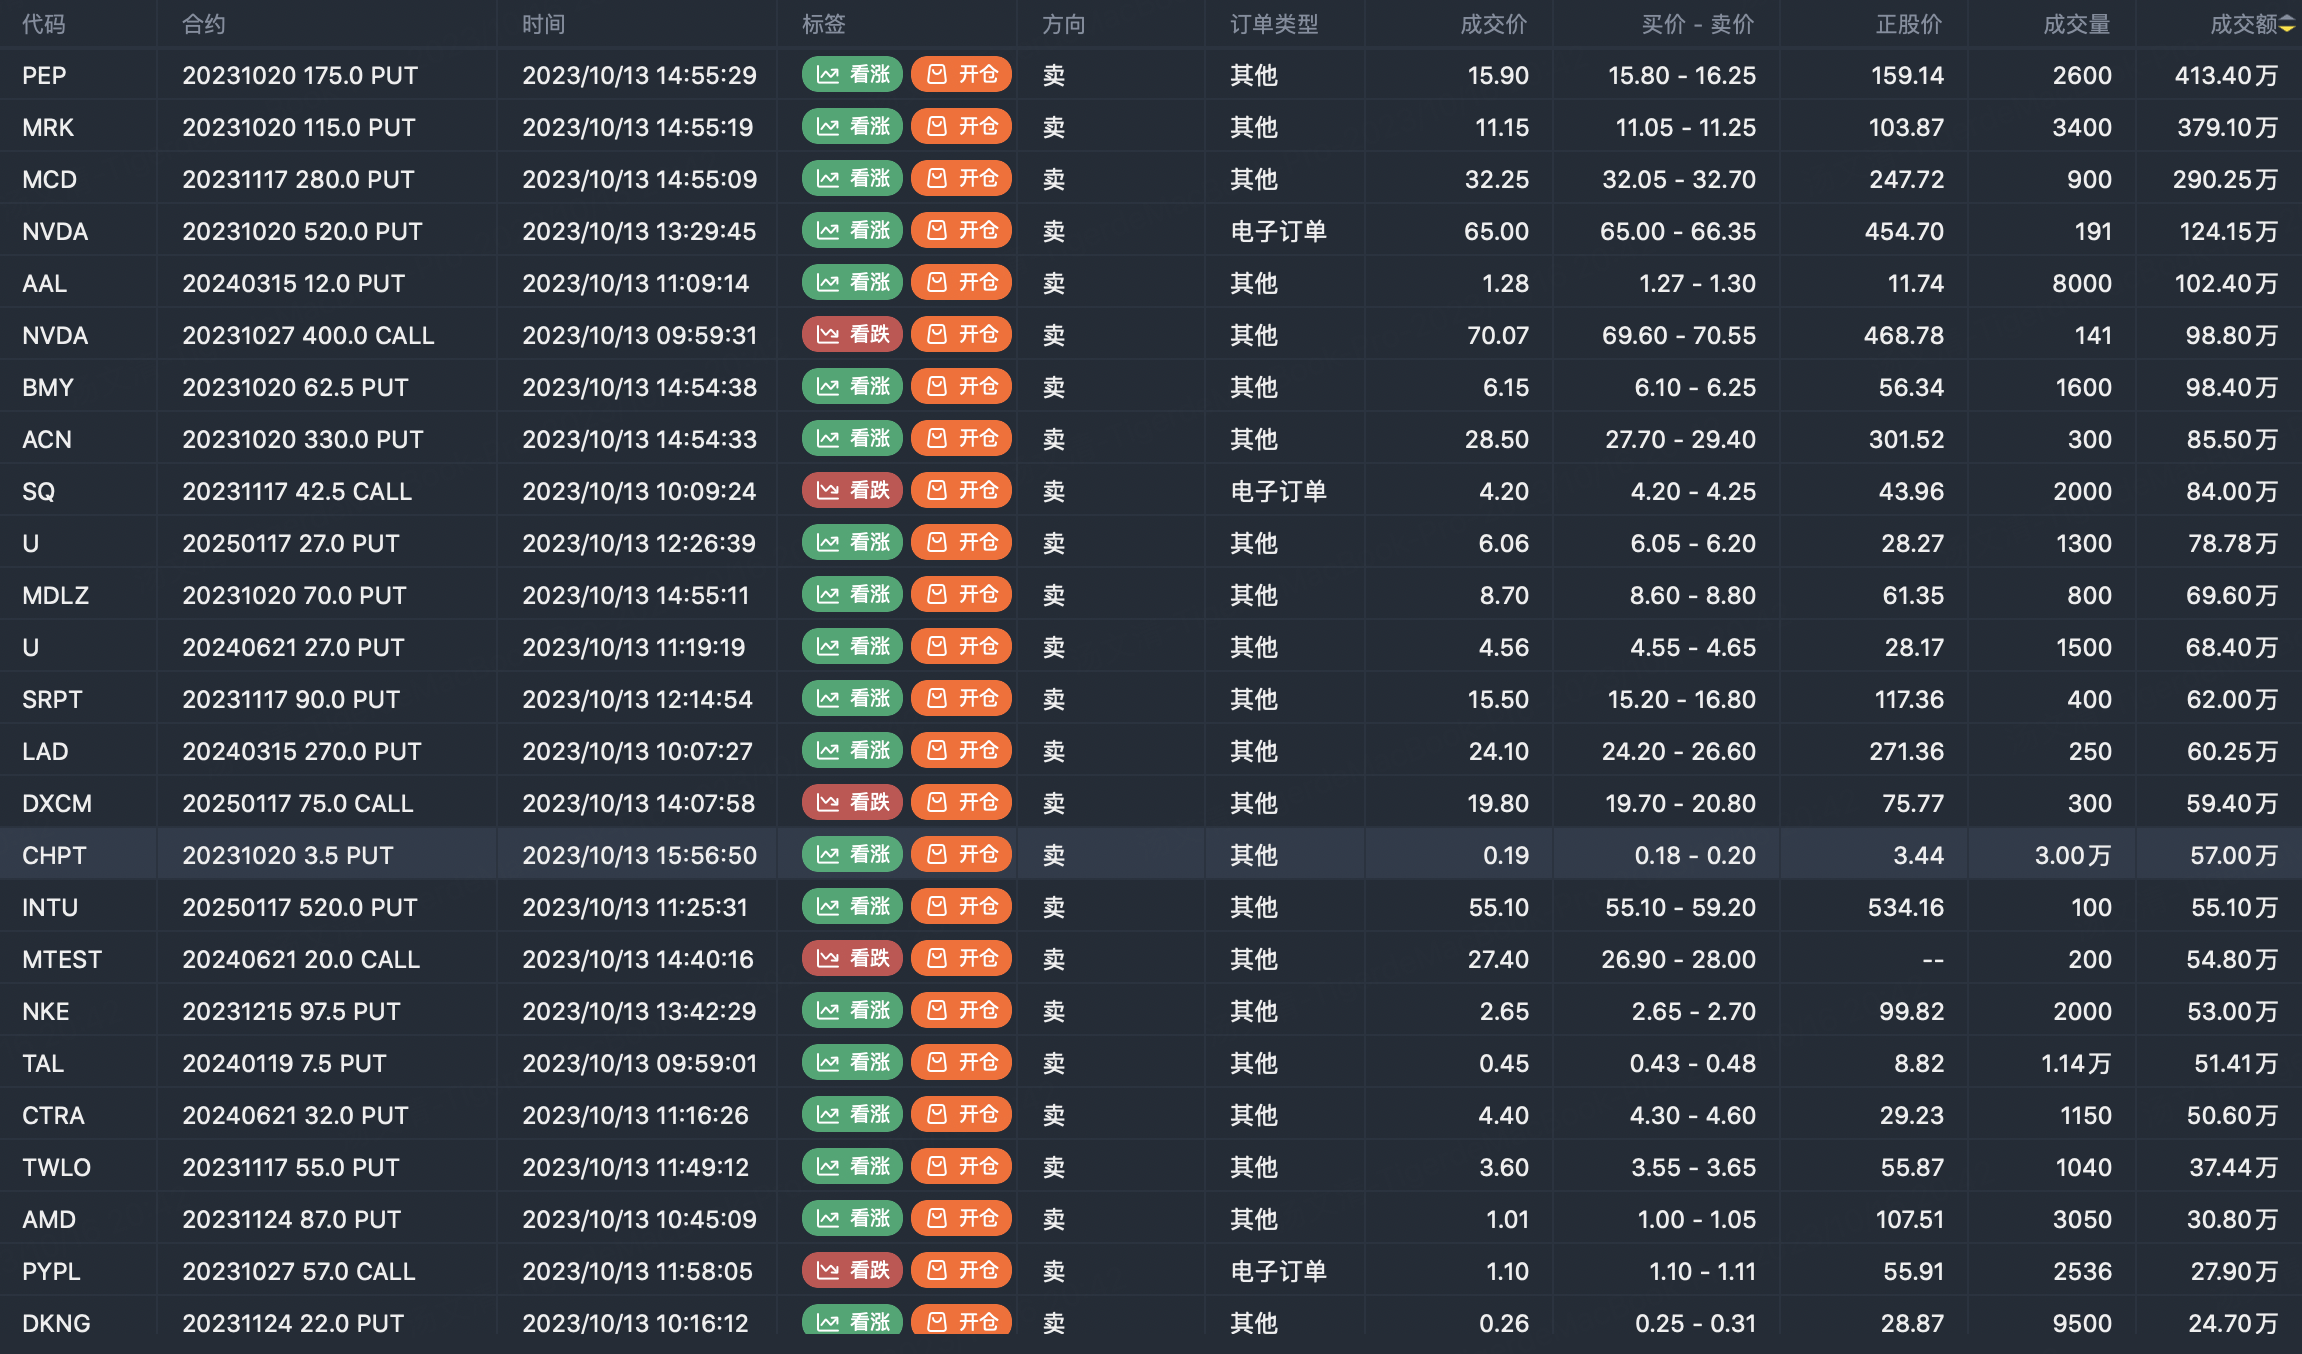2302x1354 pixels.
Task: Click 看涨 tag for U 20250117 27.0 PUT
Action: point(852,543)
